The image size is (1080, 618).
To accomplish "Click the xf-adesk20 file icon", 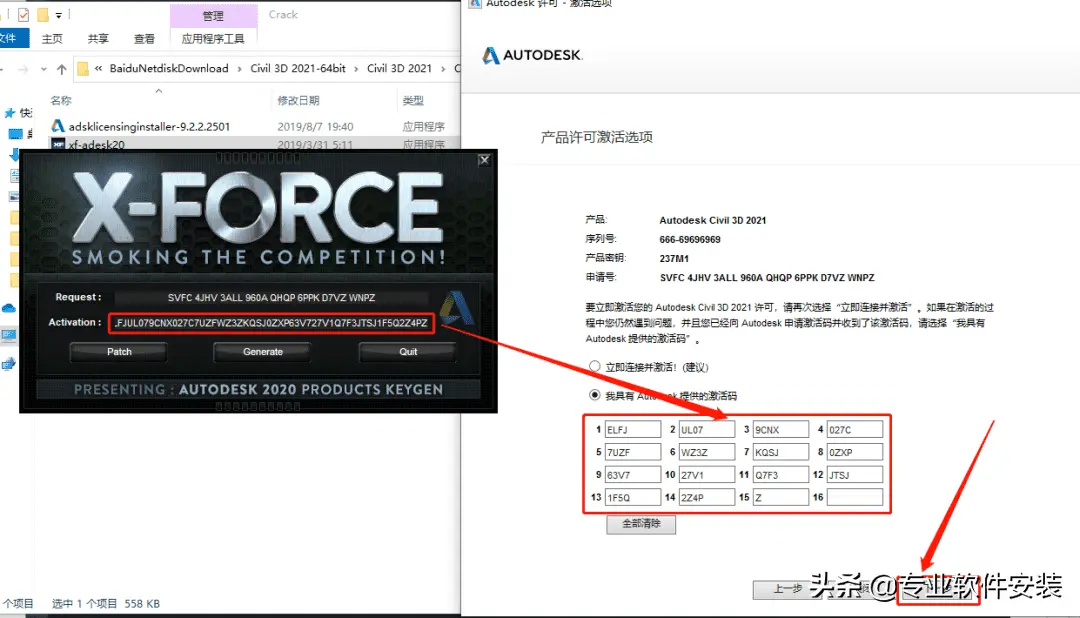I will 58,144.
